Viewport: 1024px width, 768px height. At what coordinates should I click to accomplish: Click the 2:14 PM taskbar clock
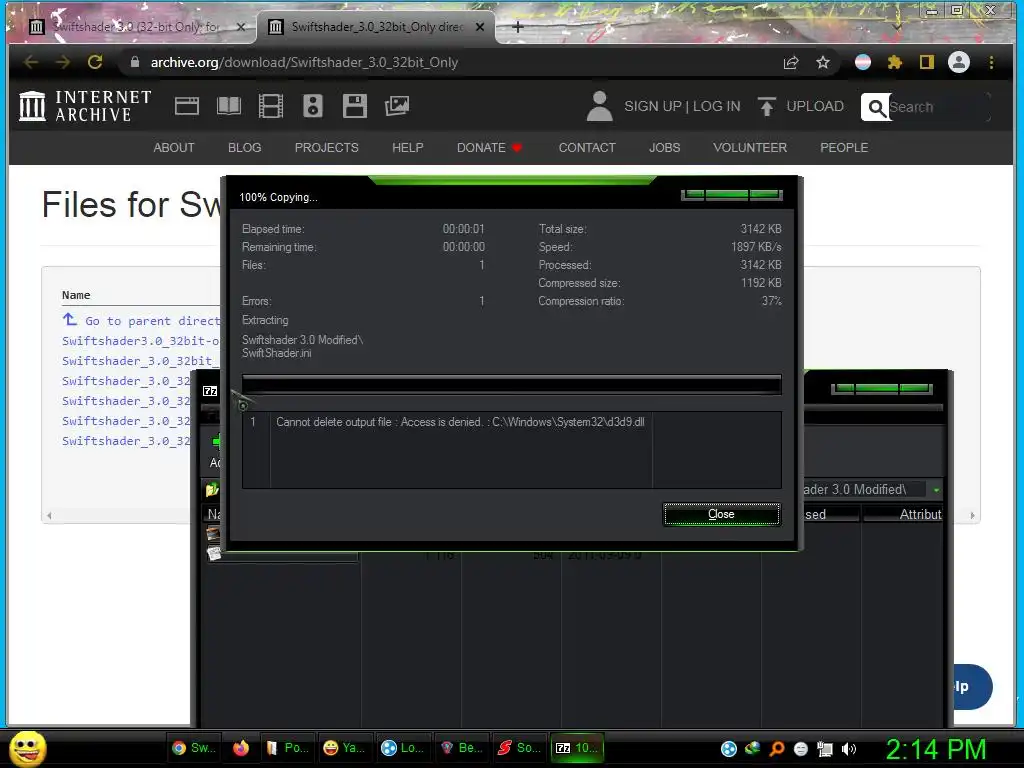(x=936, y=749)
